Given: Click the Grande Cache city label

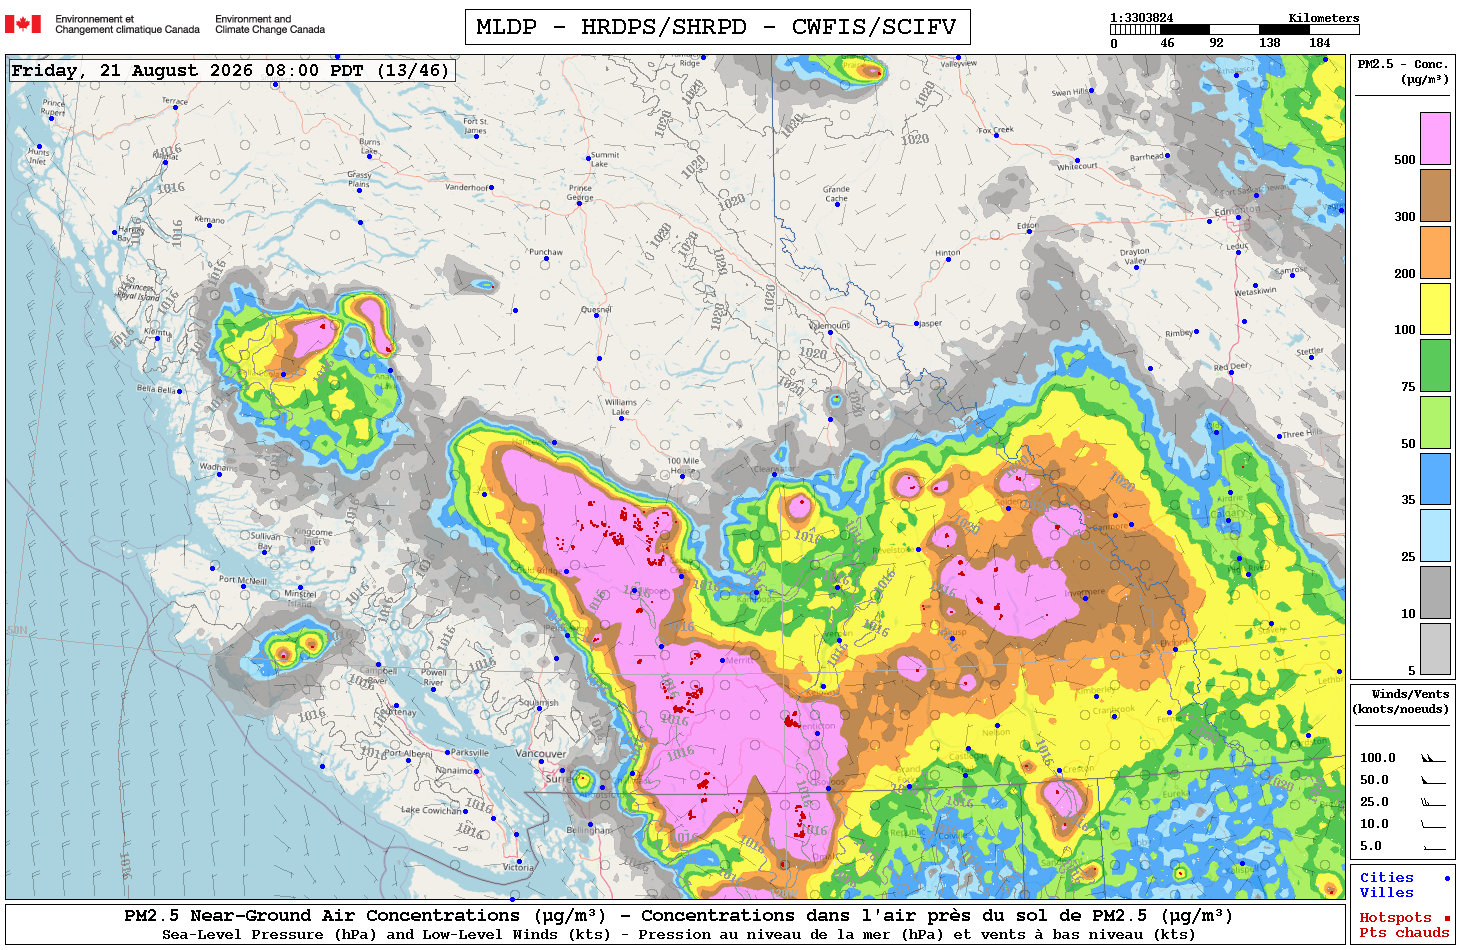Looking at the screenshot, I should (837, 193).
